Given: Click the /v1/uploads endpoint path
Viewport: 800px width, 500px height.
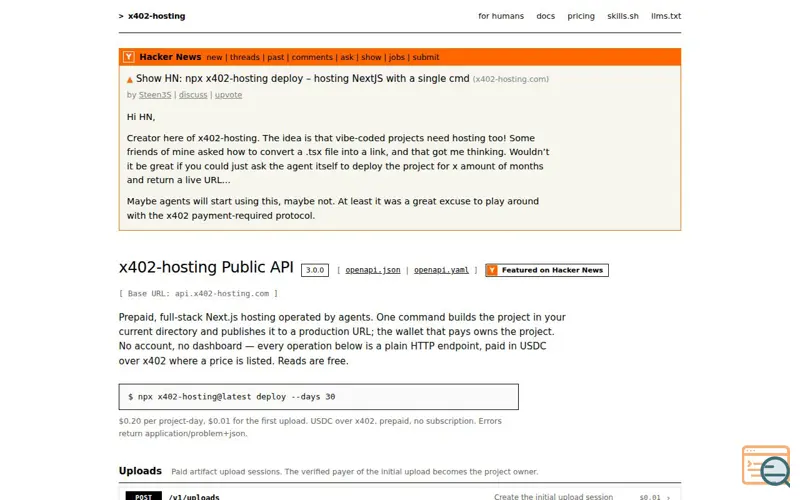Looking at the screenshot, I should 194,496.
